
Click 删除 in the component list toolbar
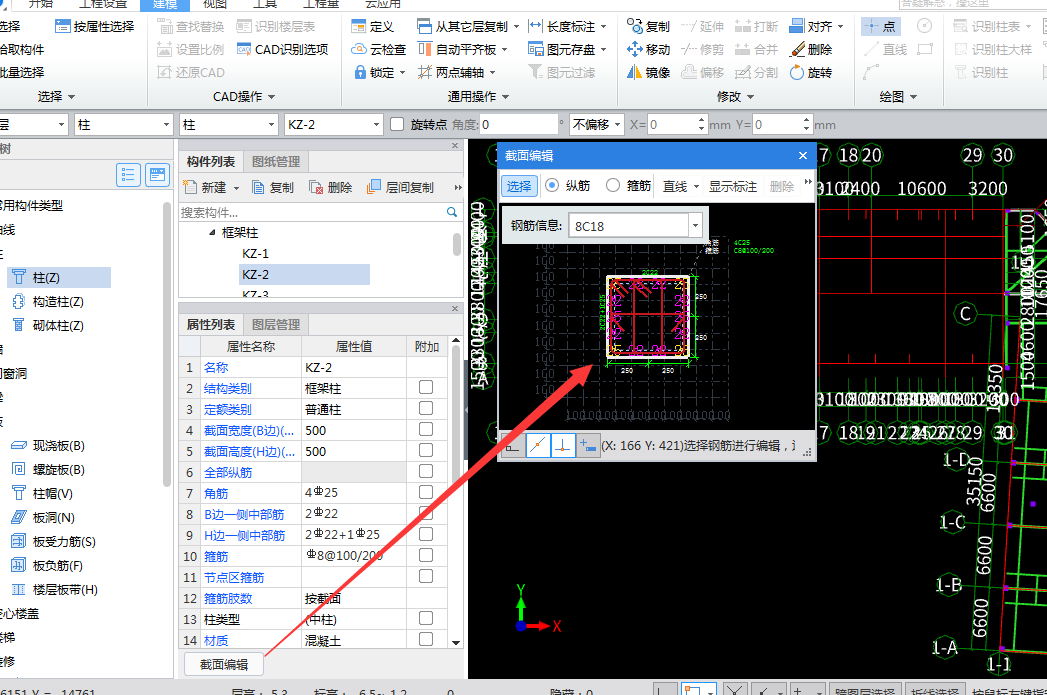coord(331,188)
